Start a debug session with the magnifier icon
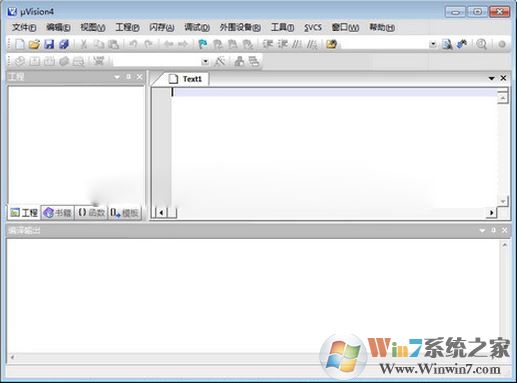 (x=482, y=44)
